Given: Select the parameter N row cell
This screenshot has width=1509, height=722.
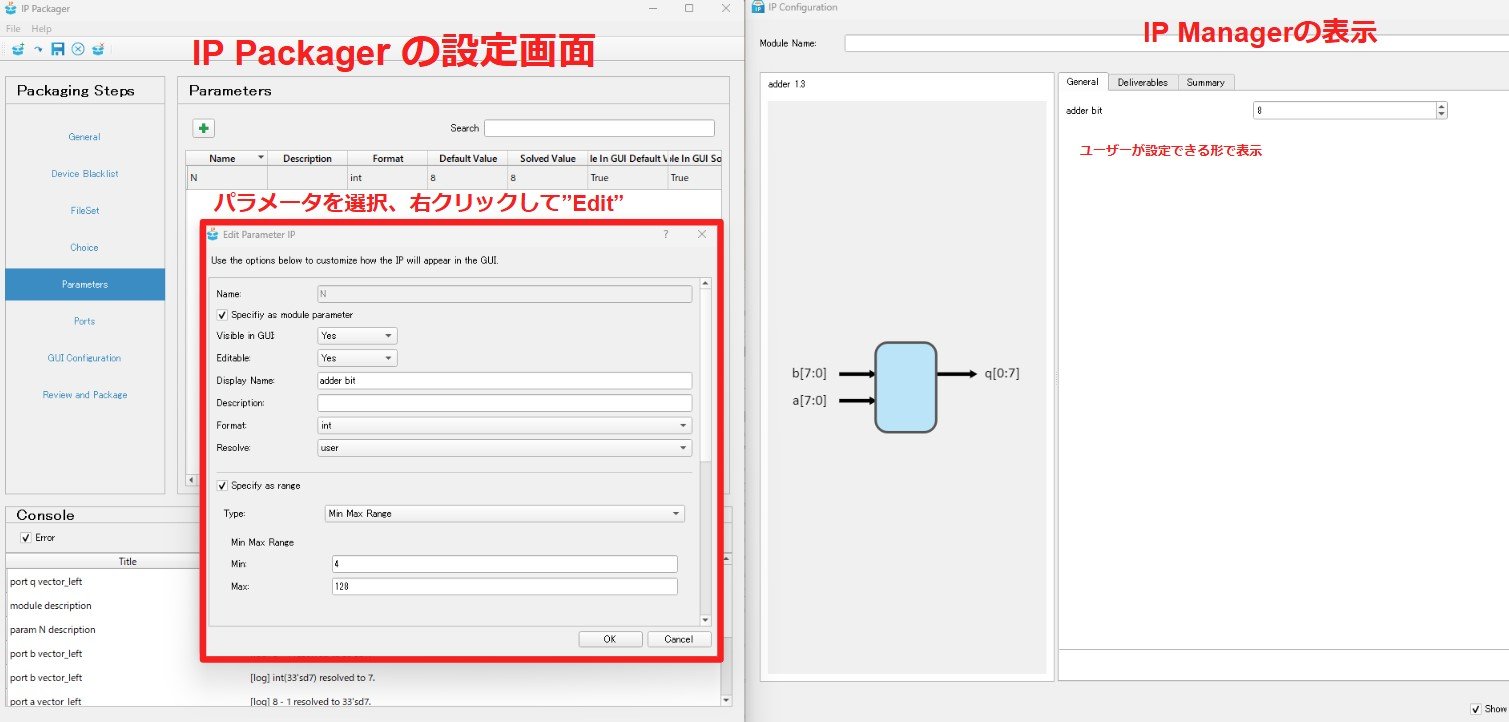Looking at the screenshot, I should click(226, 177).
